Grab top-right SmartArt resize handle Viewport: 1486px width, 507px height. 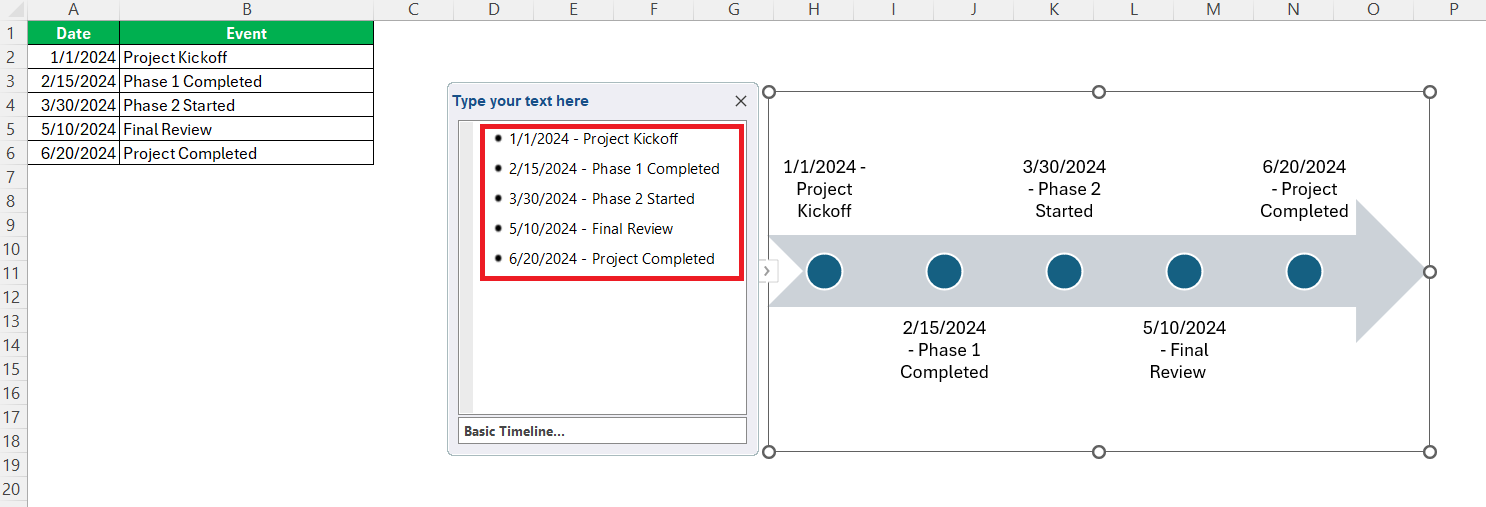[1429, 92]
